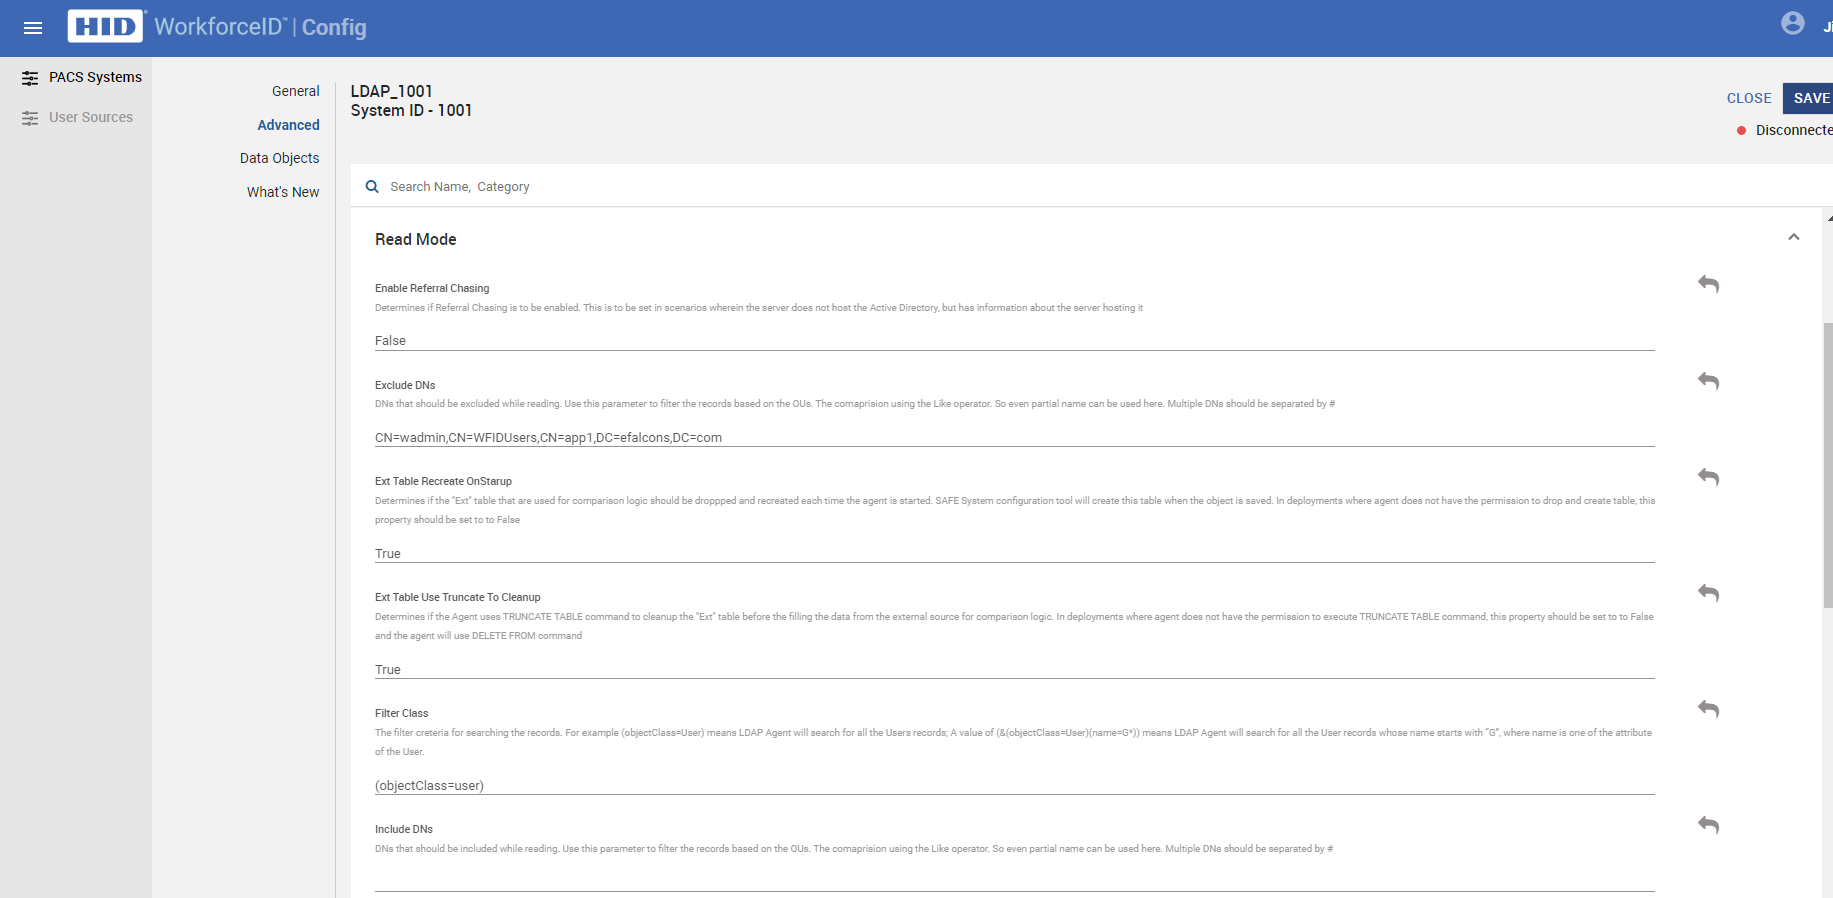Select the Advanced settings tab
Image resolution: width=1833 pixels, height=898 pixels.
(289, 125)
